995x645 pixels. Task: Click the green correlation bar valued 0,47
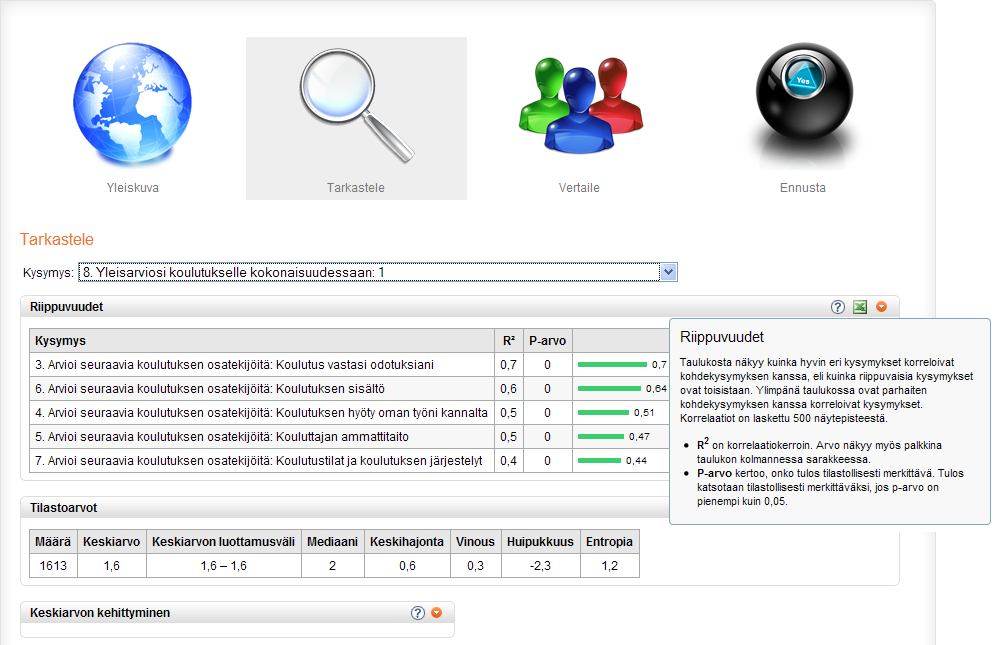[x=601, y=437]
